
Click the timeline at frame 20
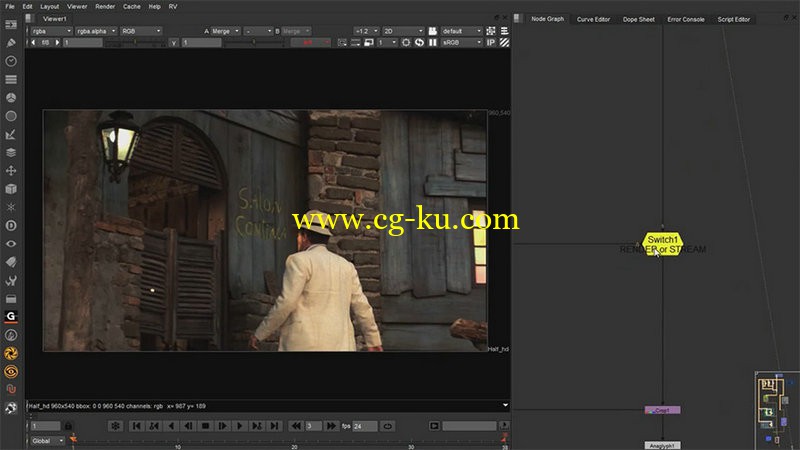tap(294, 443)
